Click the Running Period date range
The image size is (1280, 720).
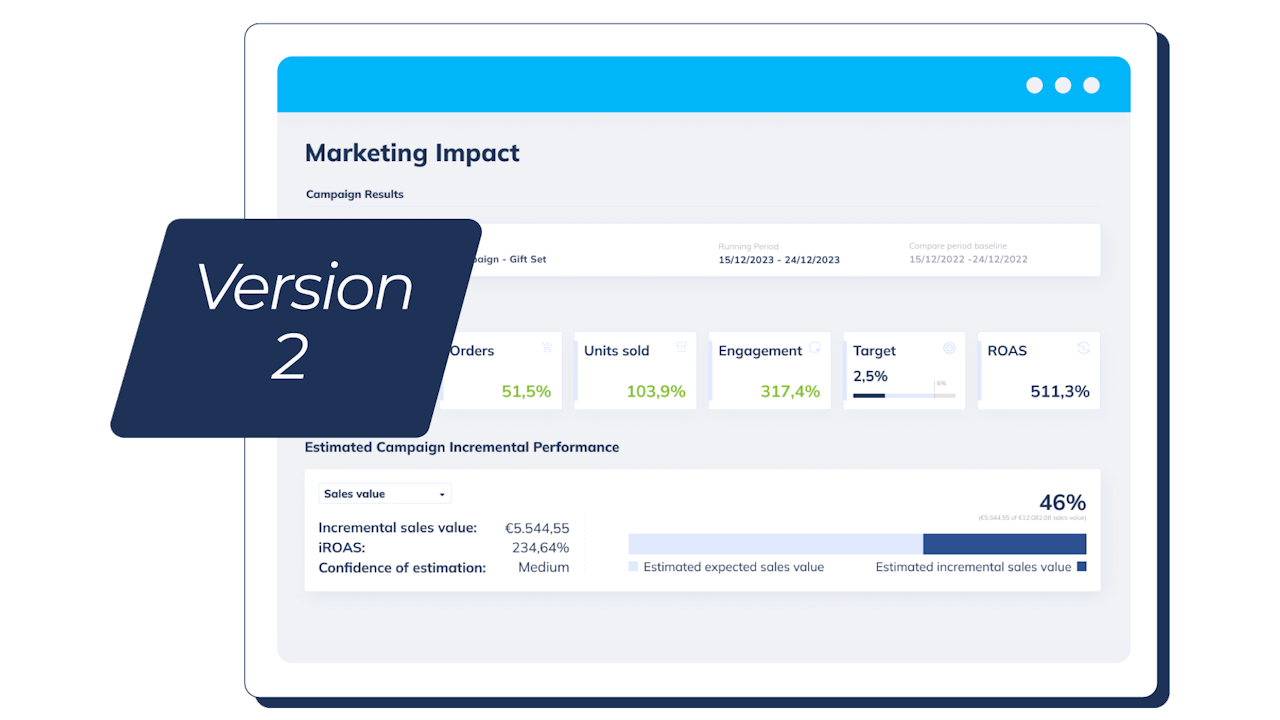(779, 260)
